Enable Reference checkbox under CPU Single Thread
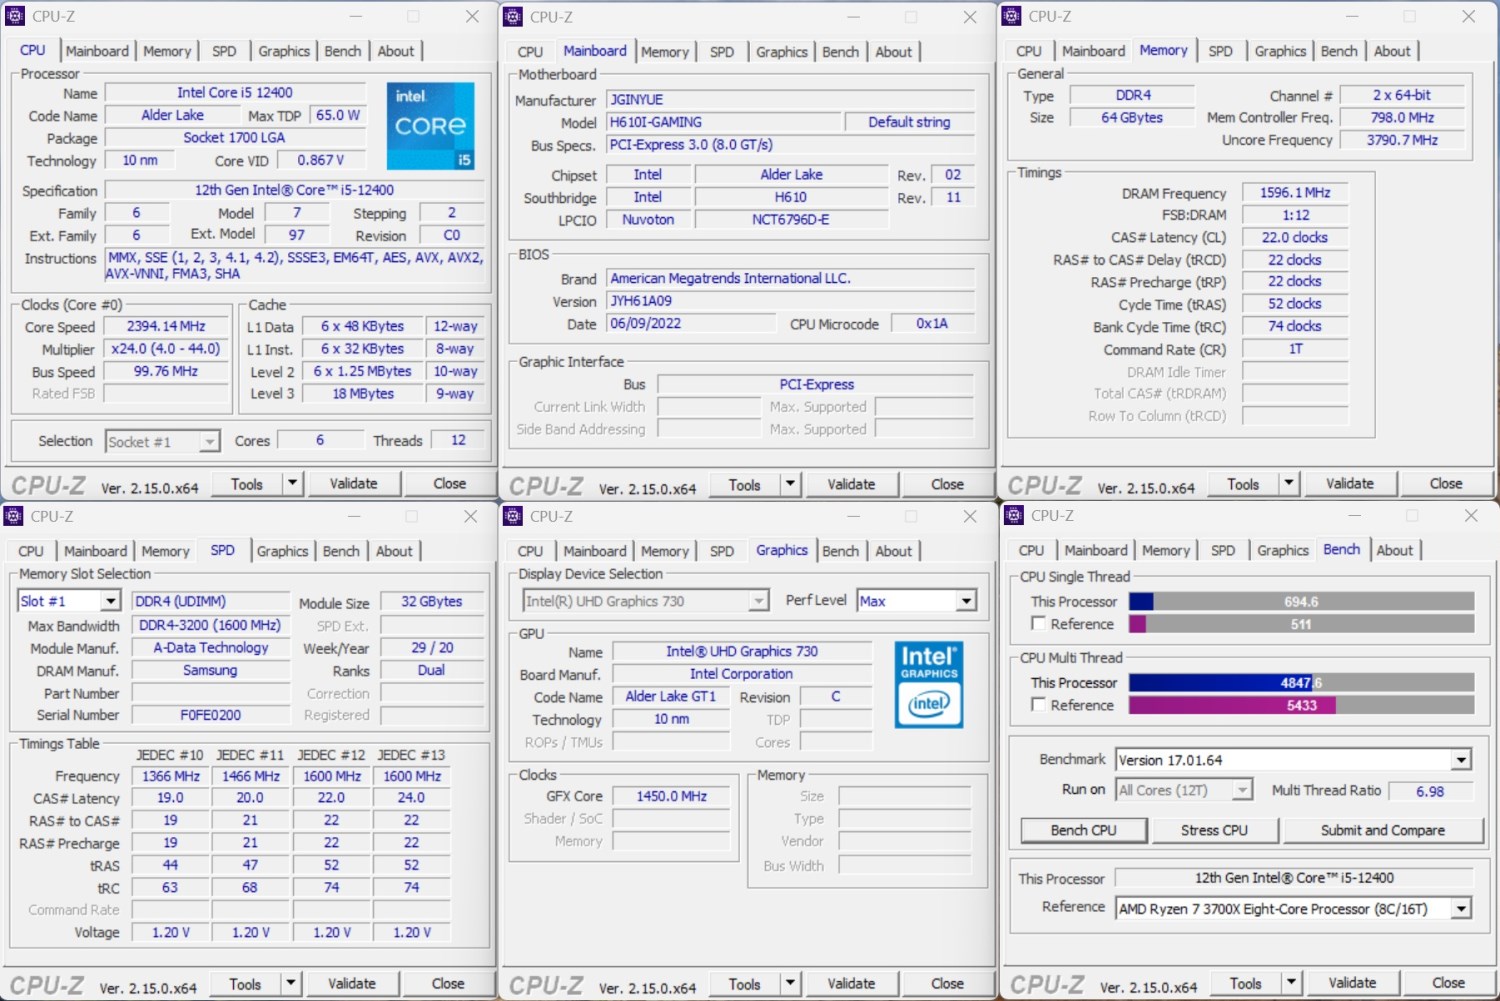Image resolution: width=1500 pixels, height=1001 pixels. [x=1039, y=624]
